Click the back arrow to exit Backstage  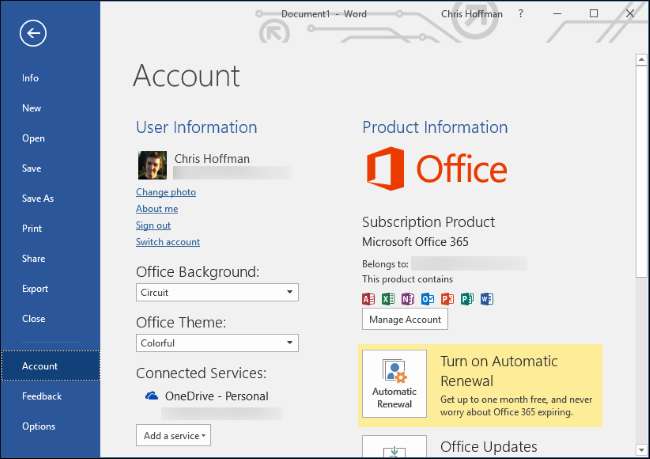(x=33, y=34)
